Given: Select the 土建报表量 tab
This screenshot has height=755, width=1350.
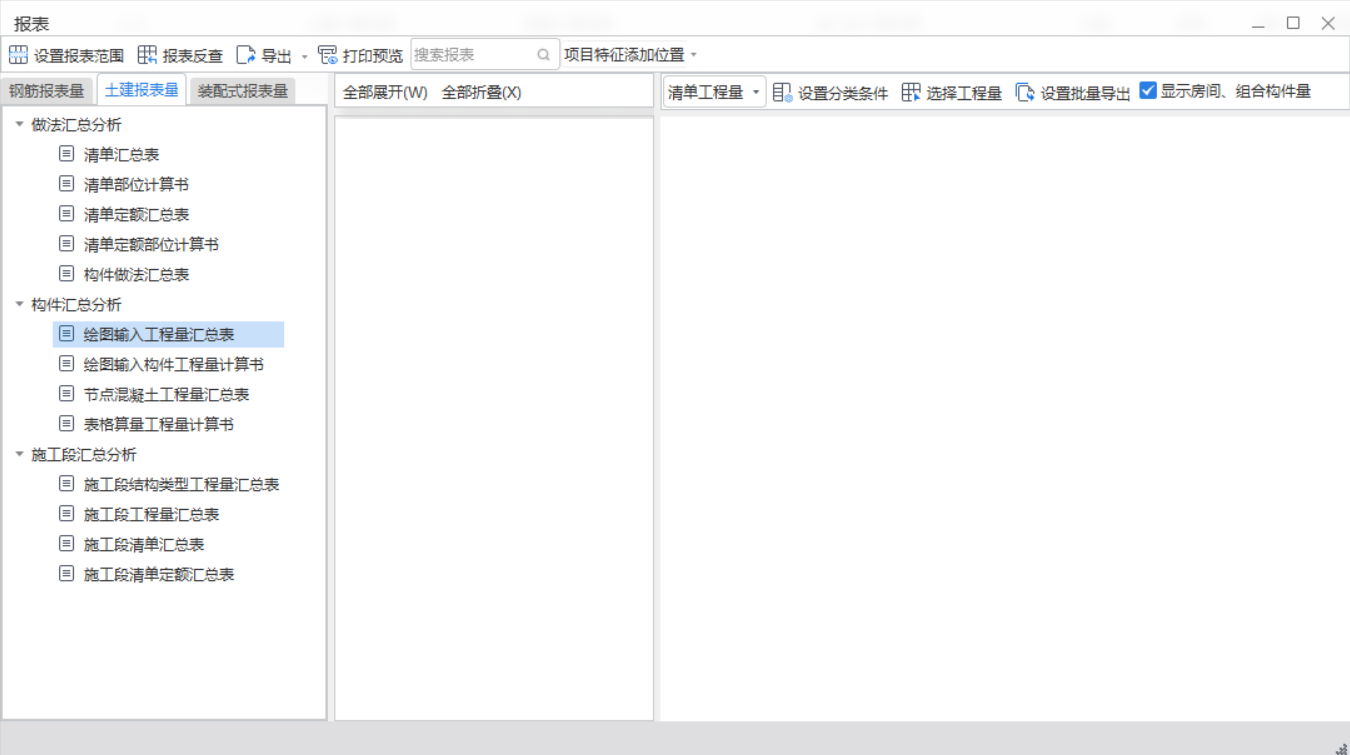Looking at the screenshot, I should point(142,90).
